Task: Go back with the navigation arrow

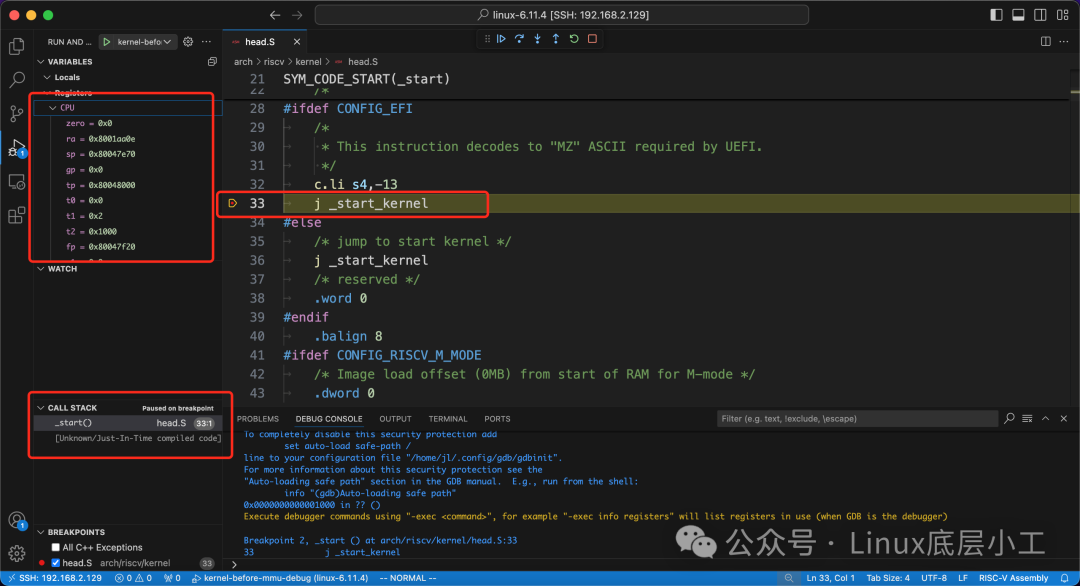Action: coord(275,15)
